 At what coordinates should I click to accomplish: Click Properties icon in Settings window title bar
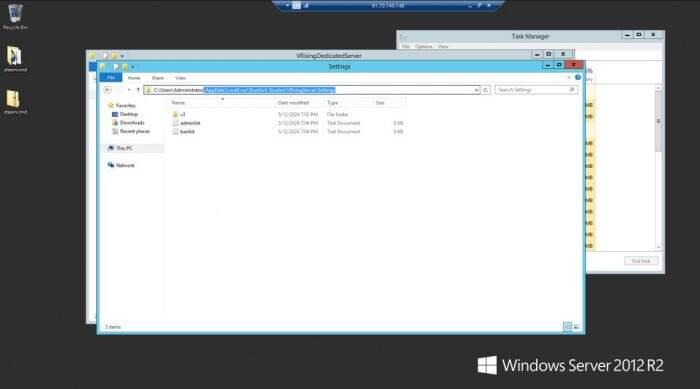tap(116, 67)
